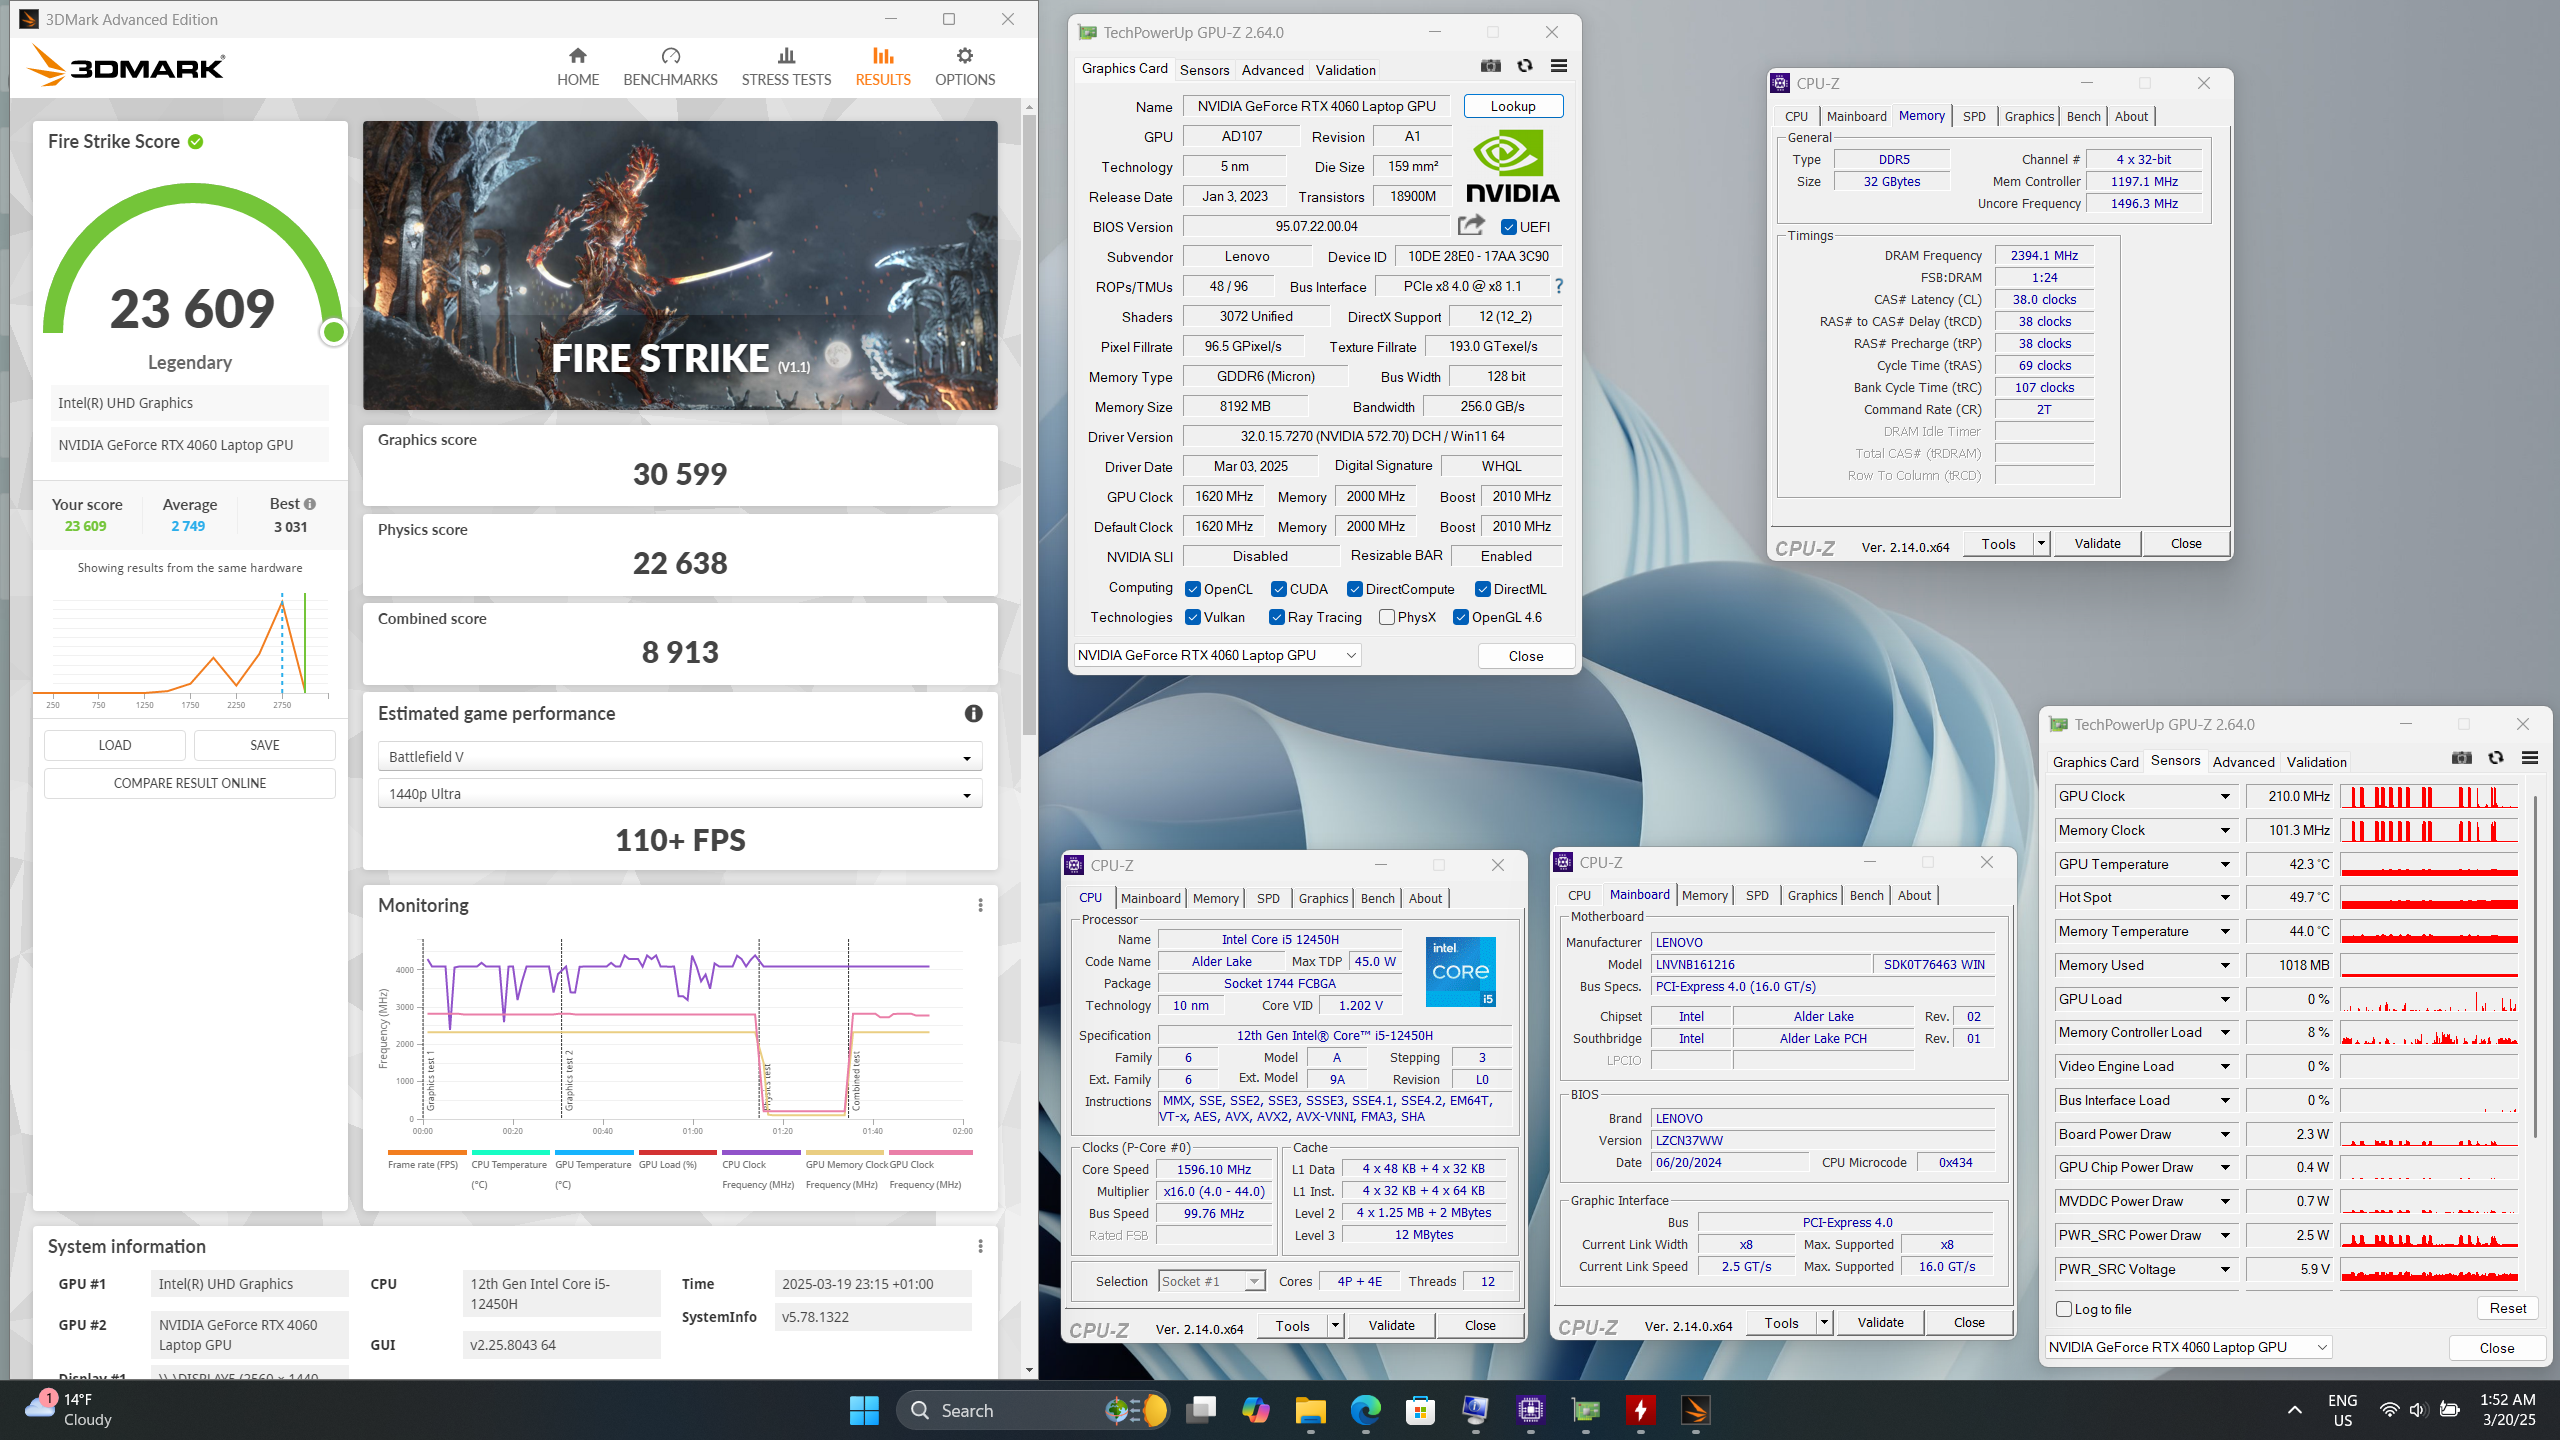2560x1440 pixels.
Task: Open Microsoft Store from taskbar
Action: coord(1420,1410)
